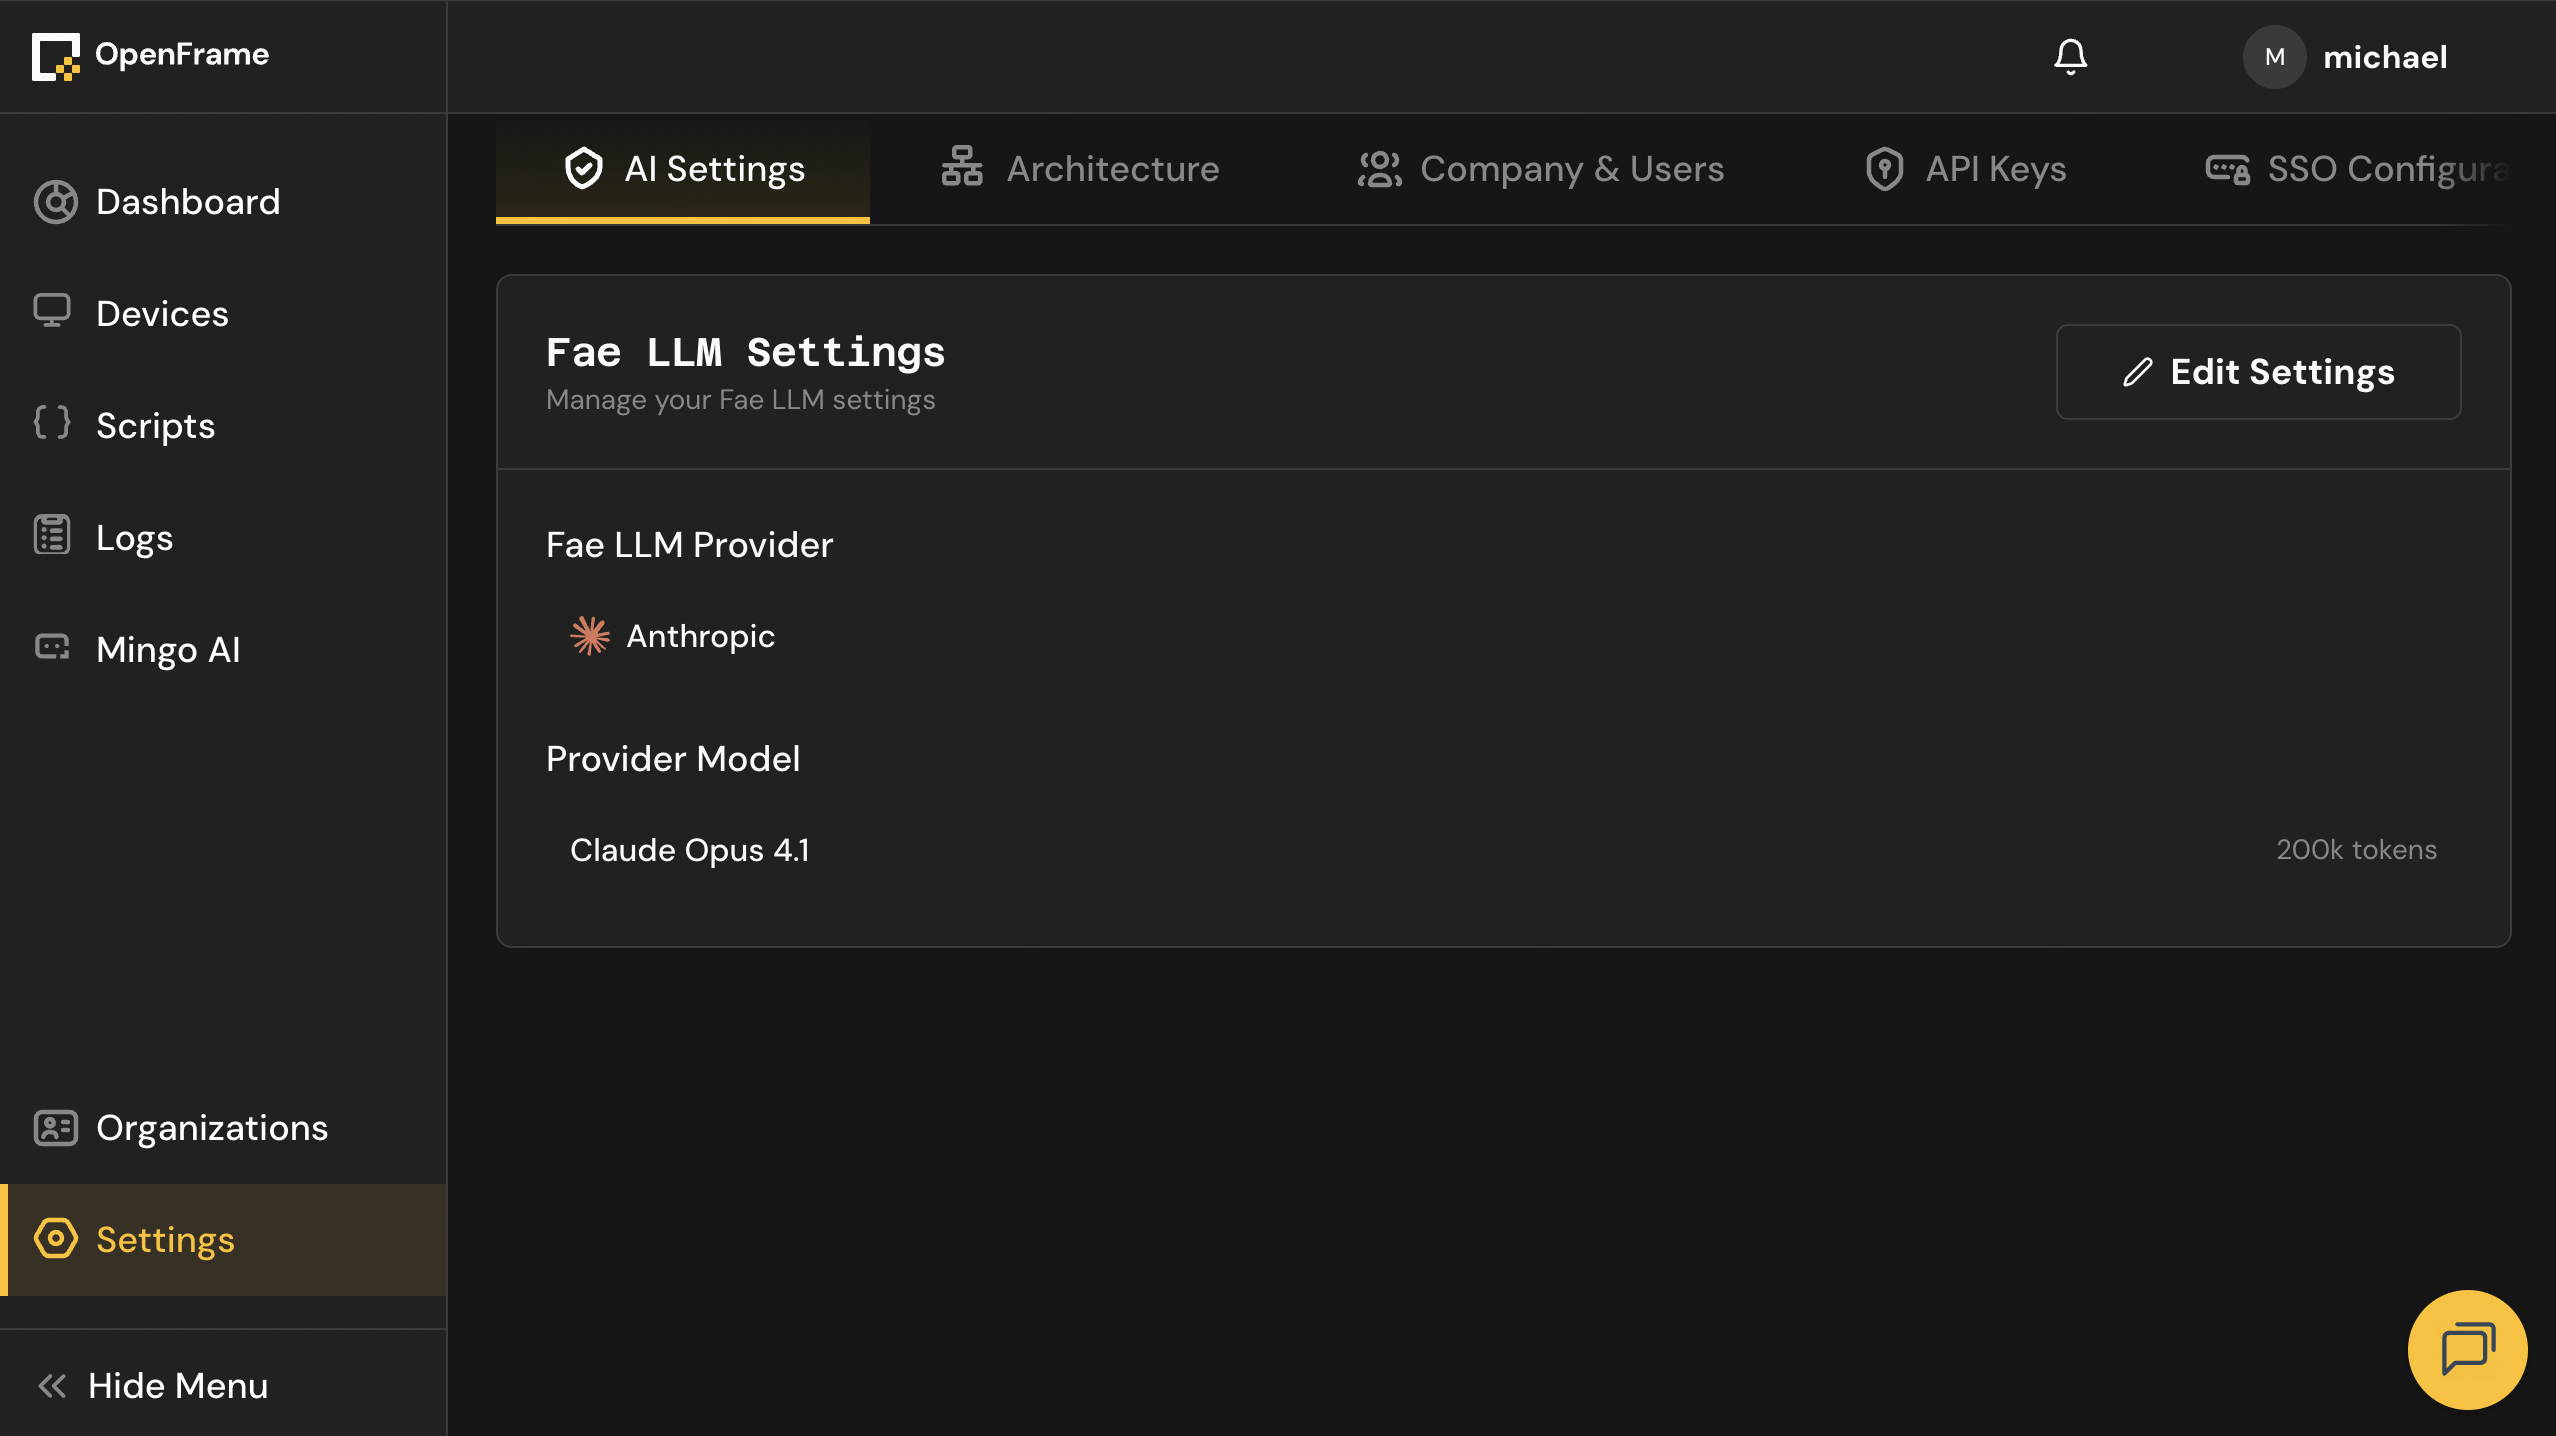Screen dimensions: 2556x1436
Task: Switch to the Architecture tab
Action: click(1081, 169)
